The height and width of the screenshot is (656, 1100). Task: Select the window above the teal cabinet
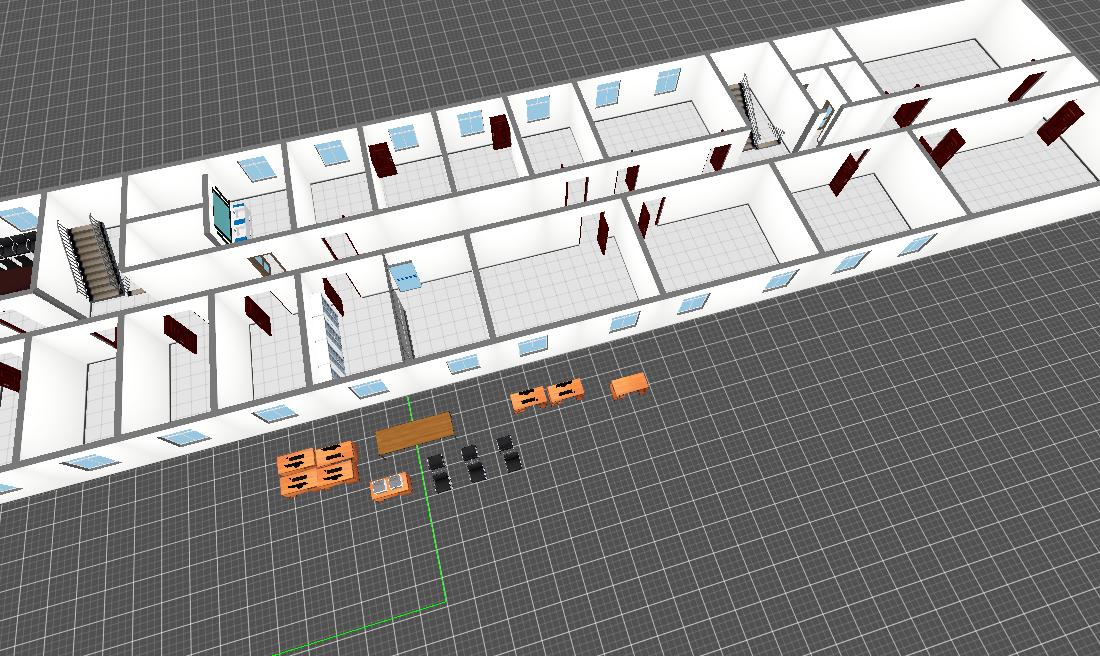pos(258,168)
